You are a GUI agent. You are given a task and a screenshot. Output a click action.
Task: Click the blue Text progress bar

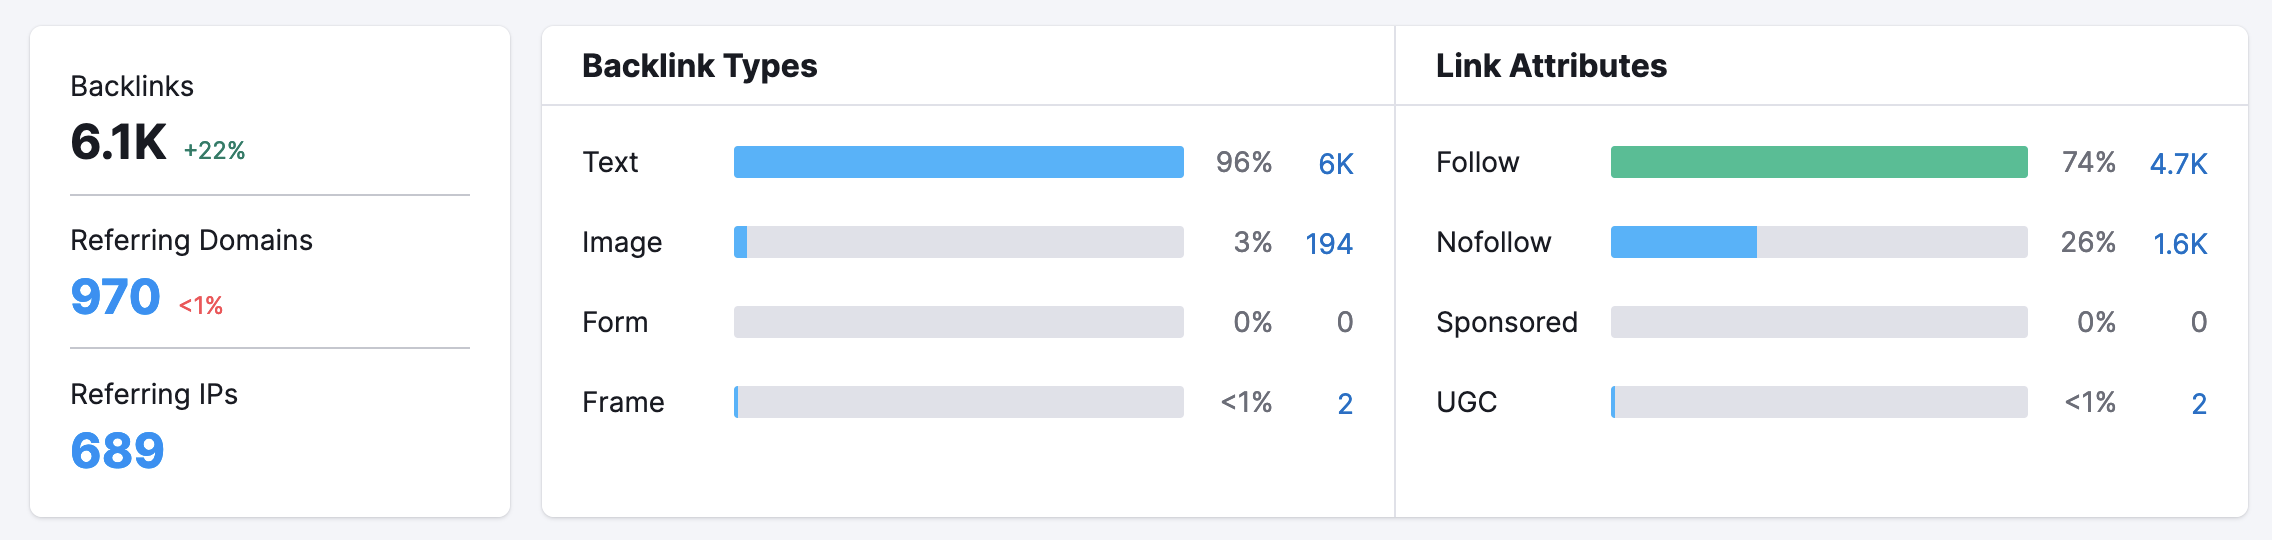958,162
